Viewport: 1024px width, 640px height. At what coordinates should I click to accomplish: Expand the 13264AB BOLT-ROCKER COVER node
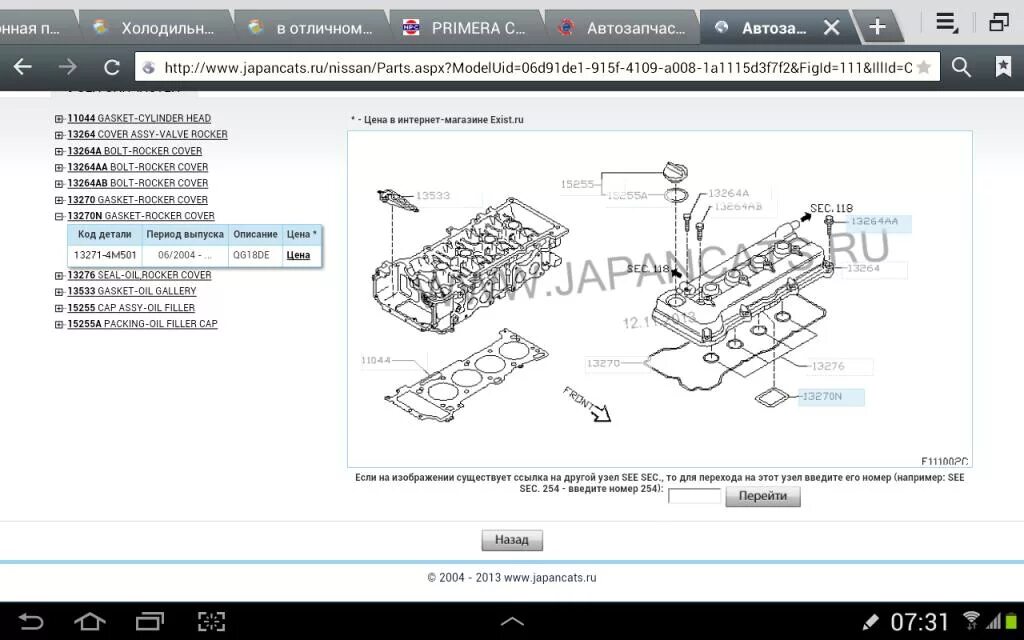[x=59, y=184]
